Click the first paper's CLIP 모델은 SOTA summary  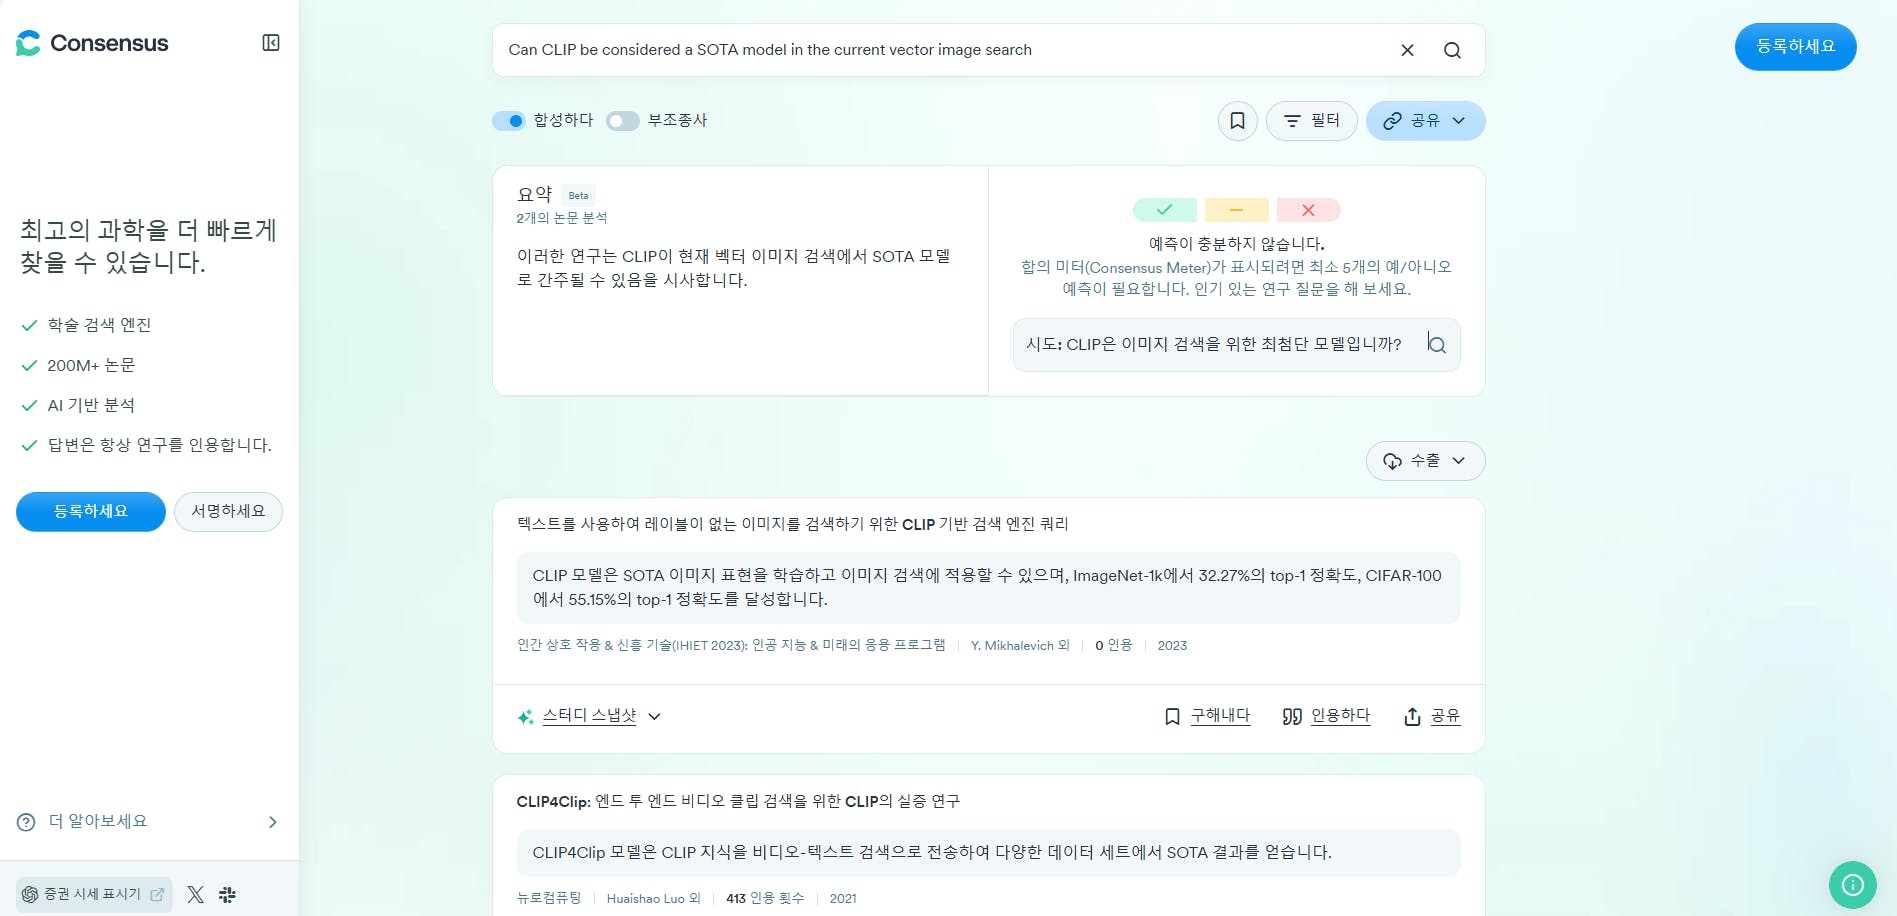point(988,588)
